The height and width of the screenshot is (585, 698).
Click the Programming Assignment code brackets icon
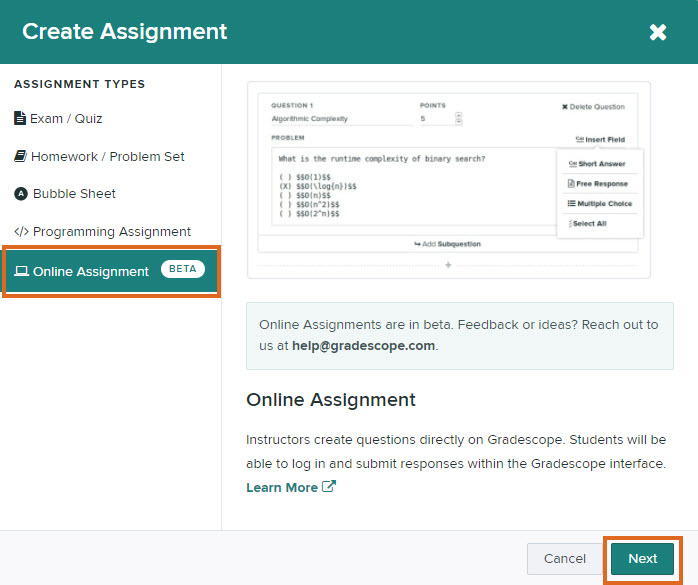click(x=21, y=232)
